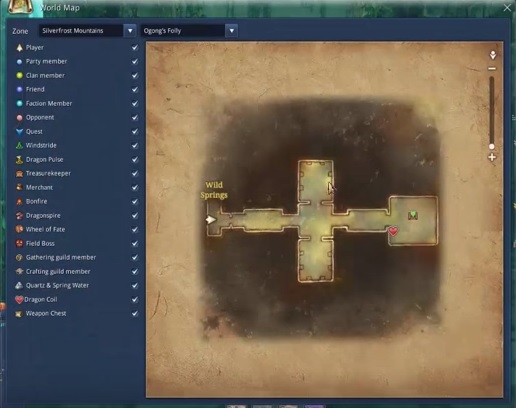
Task: Click the Bonfire legend icon
Action: (19, 201)
